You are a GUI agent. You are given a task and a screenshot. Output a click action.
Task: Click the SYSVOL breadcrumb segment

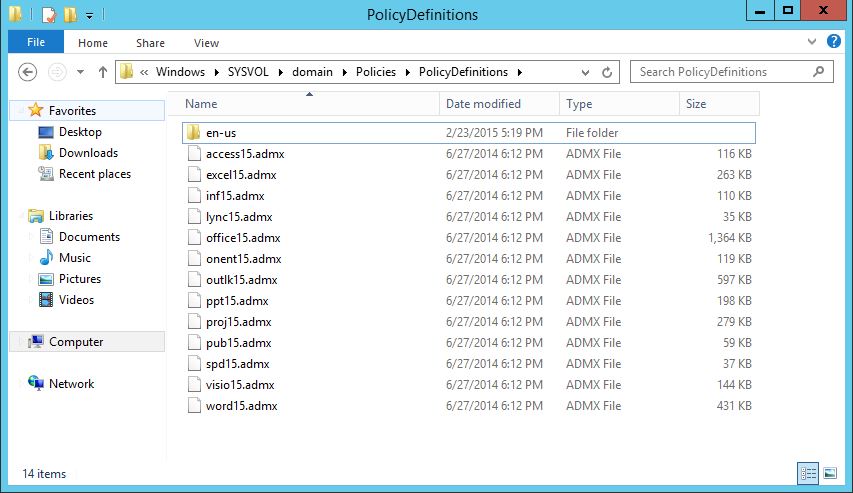click(248, 72)
